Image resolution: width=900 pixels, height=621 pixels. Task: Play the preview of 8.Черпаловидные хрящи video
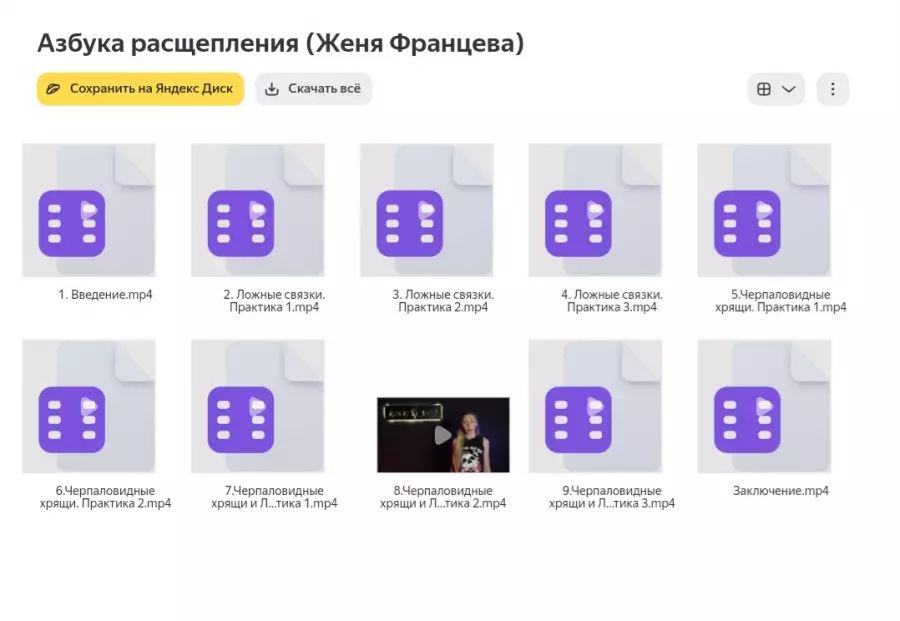(x=442, y=432)
